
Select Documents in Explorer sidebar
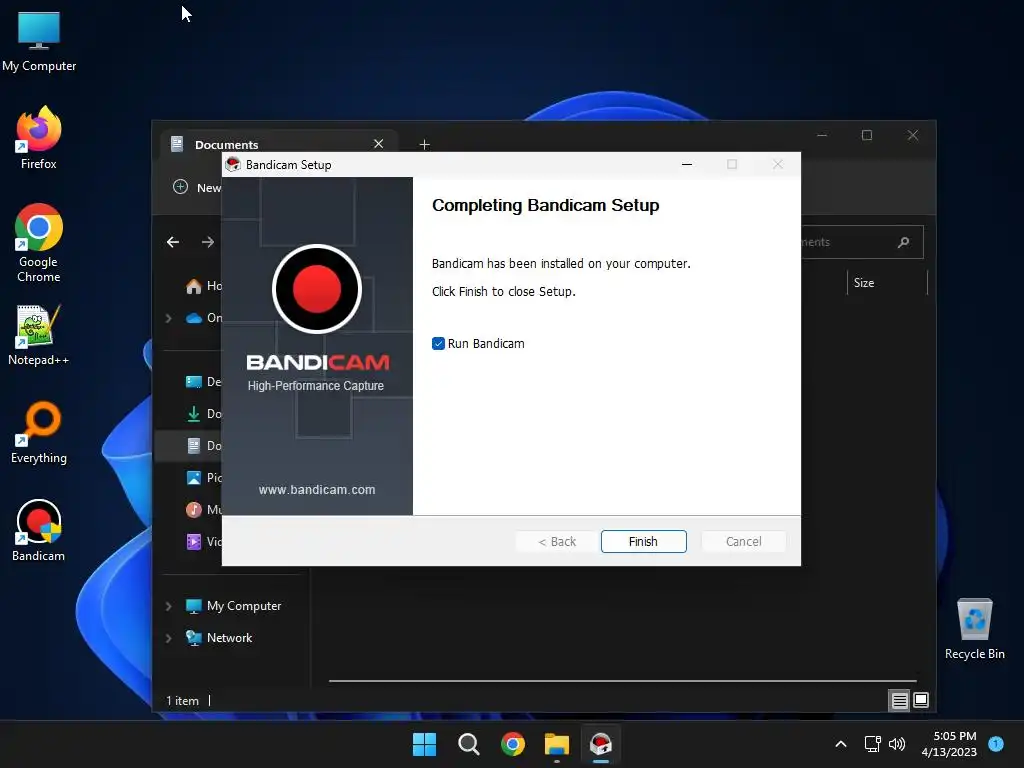click(x=204, y=446)
